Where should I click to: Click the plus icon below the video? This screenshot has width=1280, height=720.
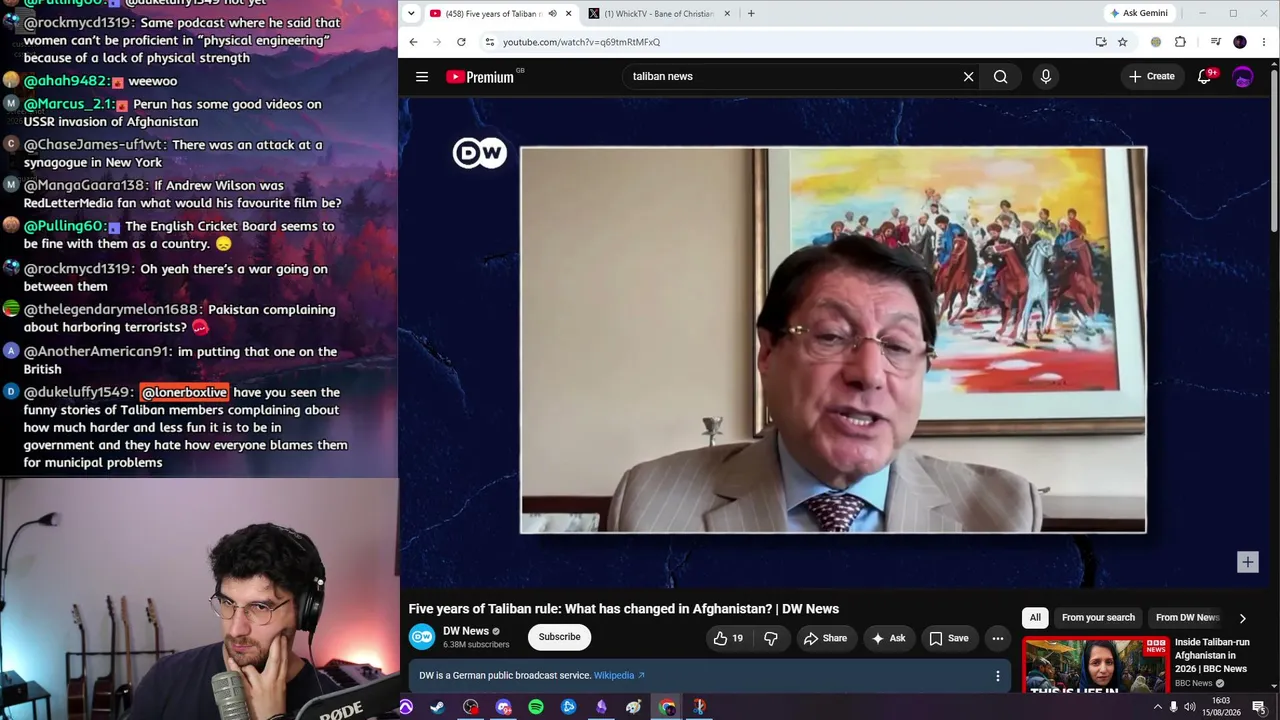tap(1247, 562)
